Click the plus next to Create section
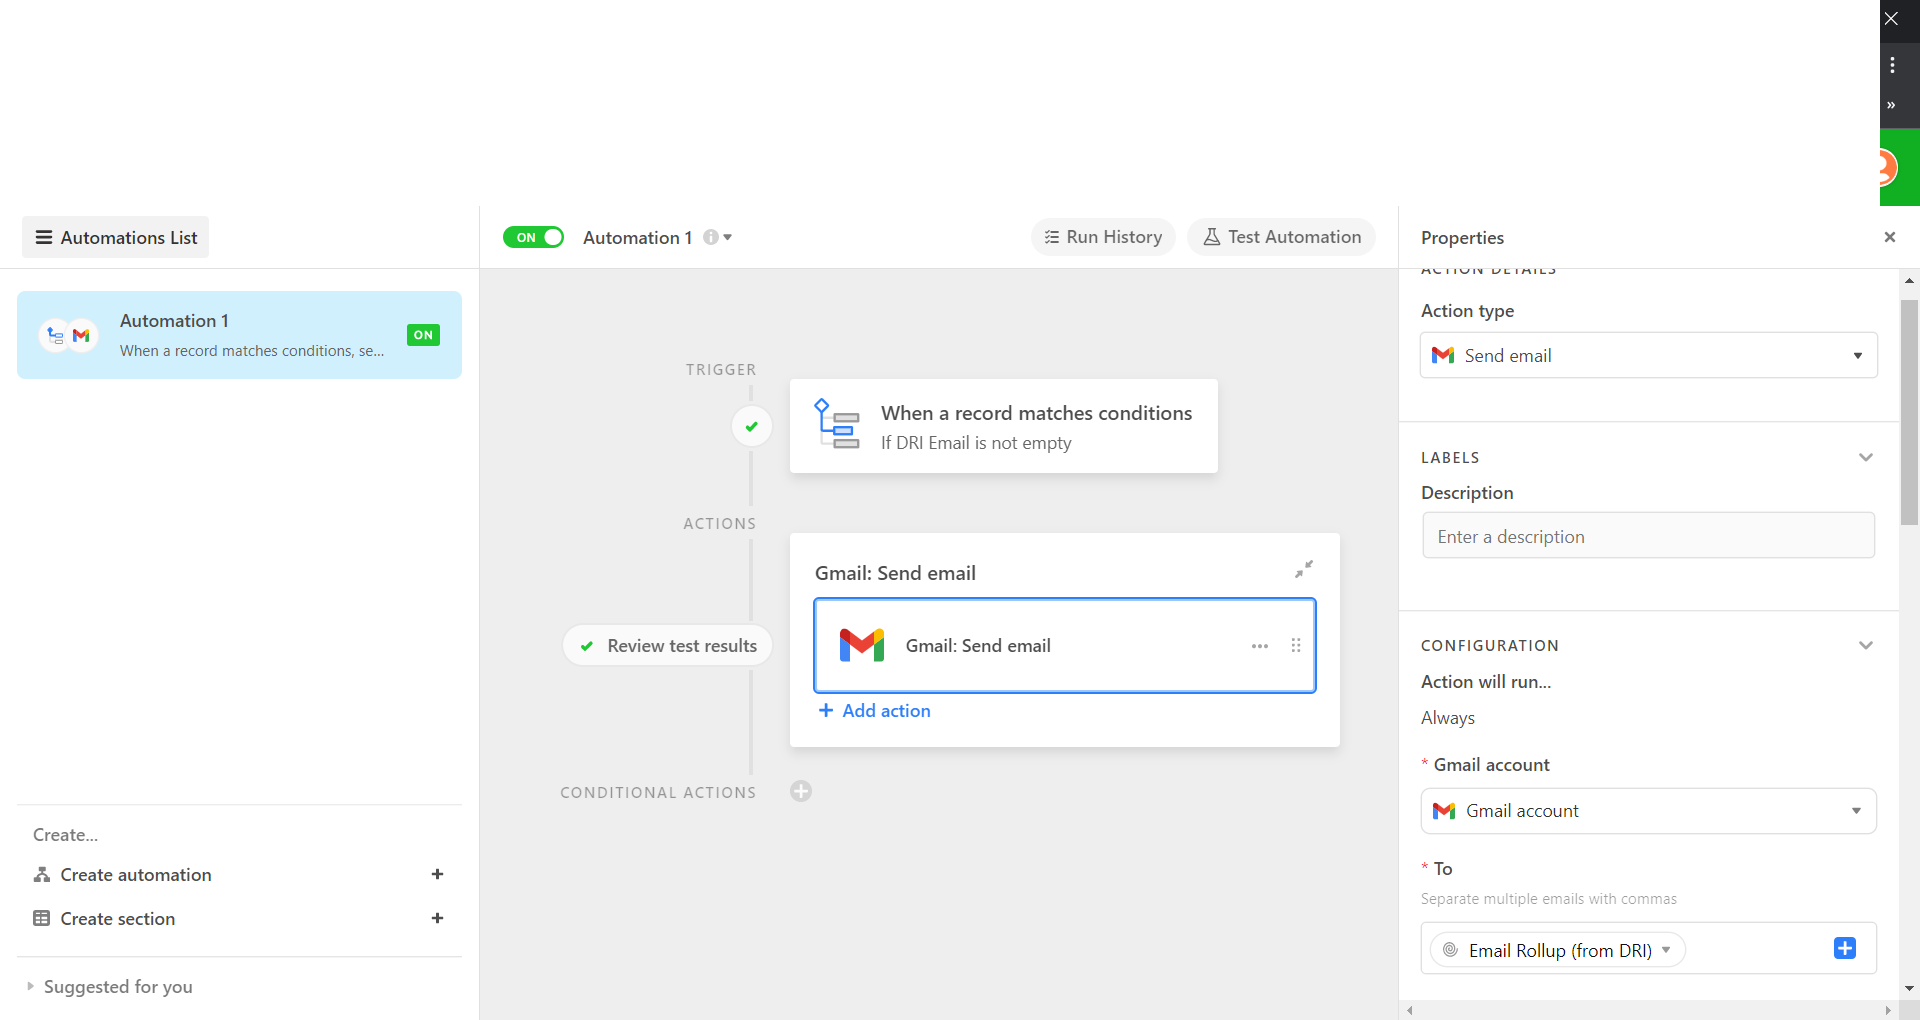1920x1020 pixels. click(x=437, y=918)
